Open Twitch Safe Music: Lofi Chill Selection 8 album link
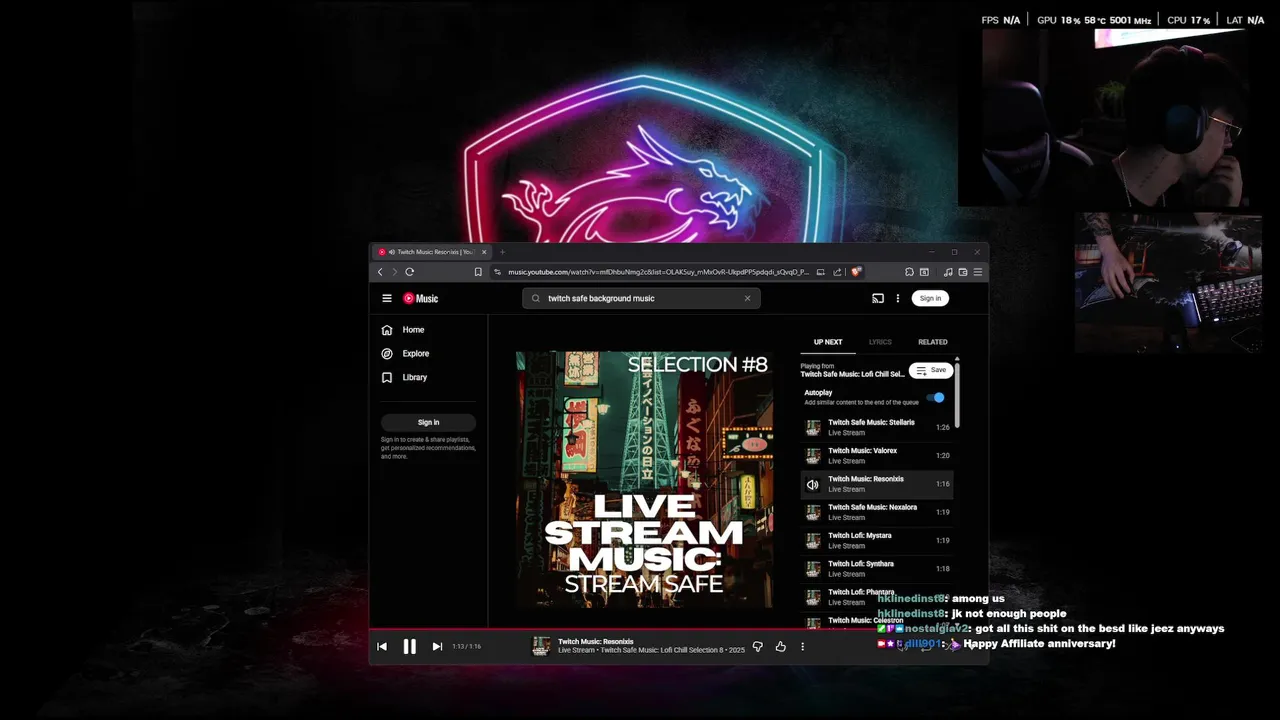 coord(662,651)
